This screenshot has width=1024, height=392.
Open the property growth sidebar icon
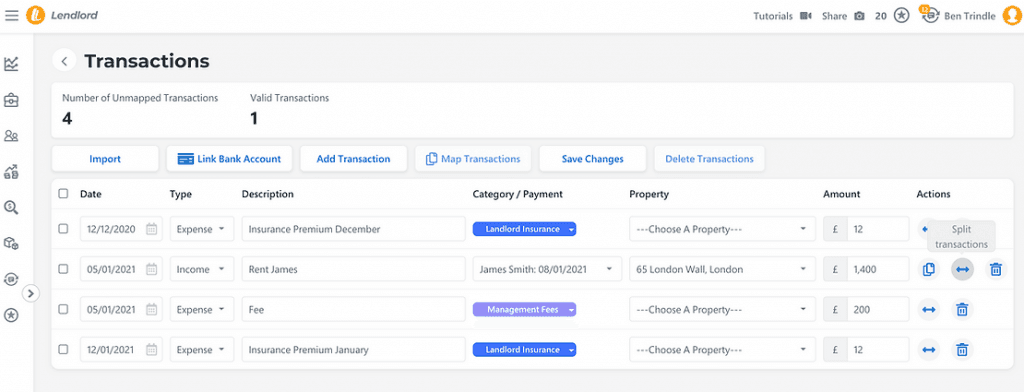[11, 172]
